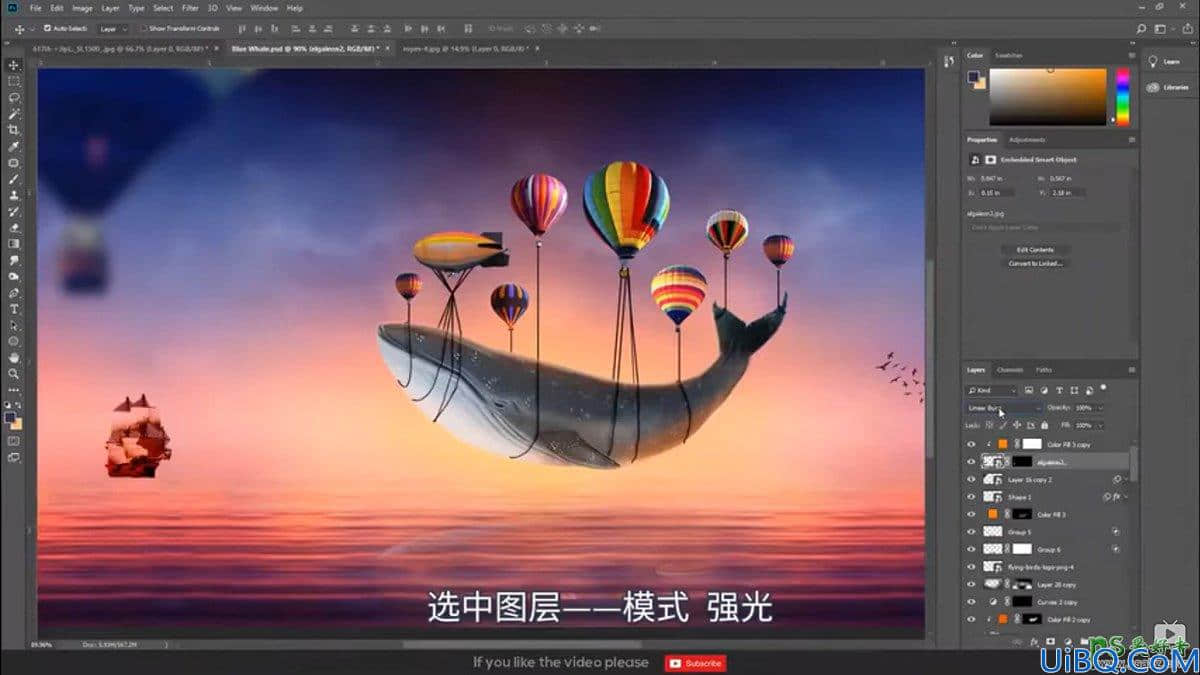Select the Move tool
The width and height of the screenshot is (1200, 675).
[14, 65]
